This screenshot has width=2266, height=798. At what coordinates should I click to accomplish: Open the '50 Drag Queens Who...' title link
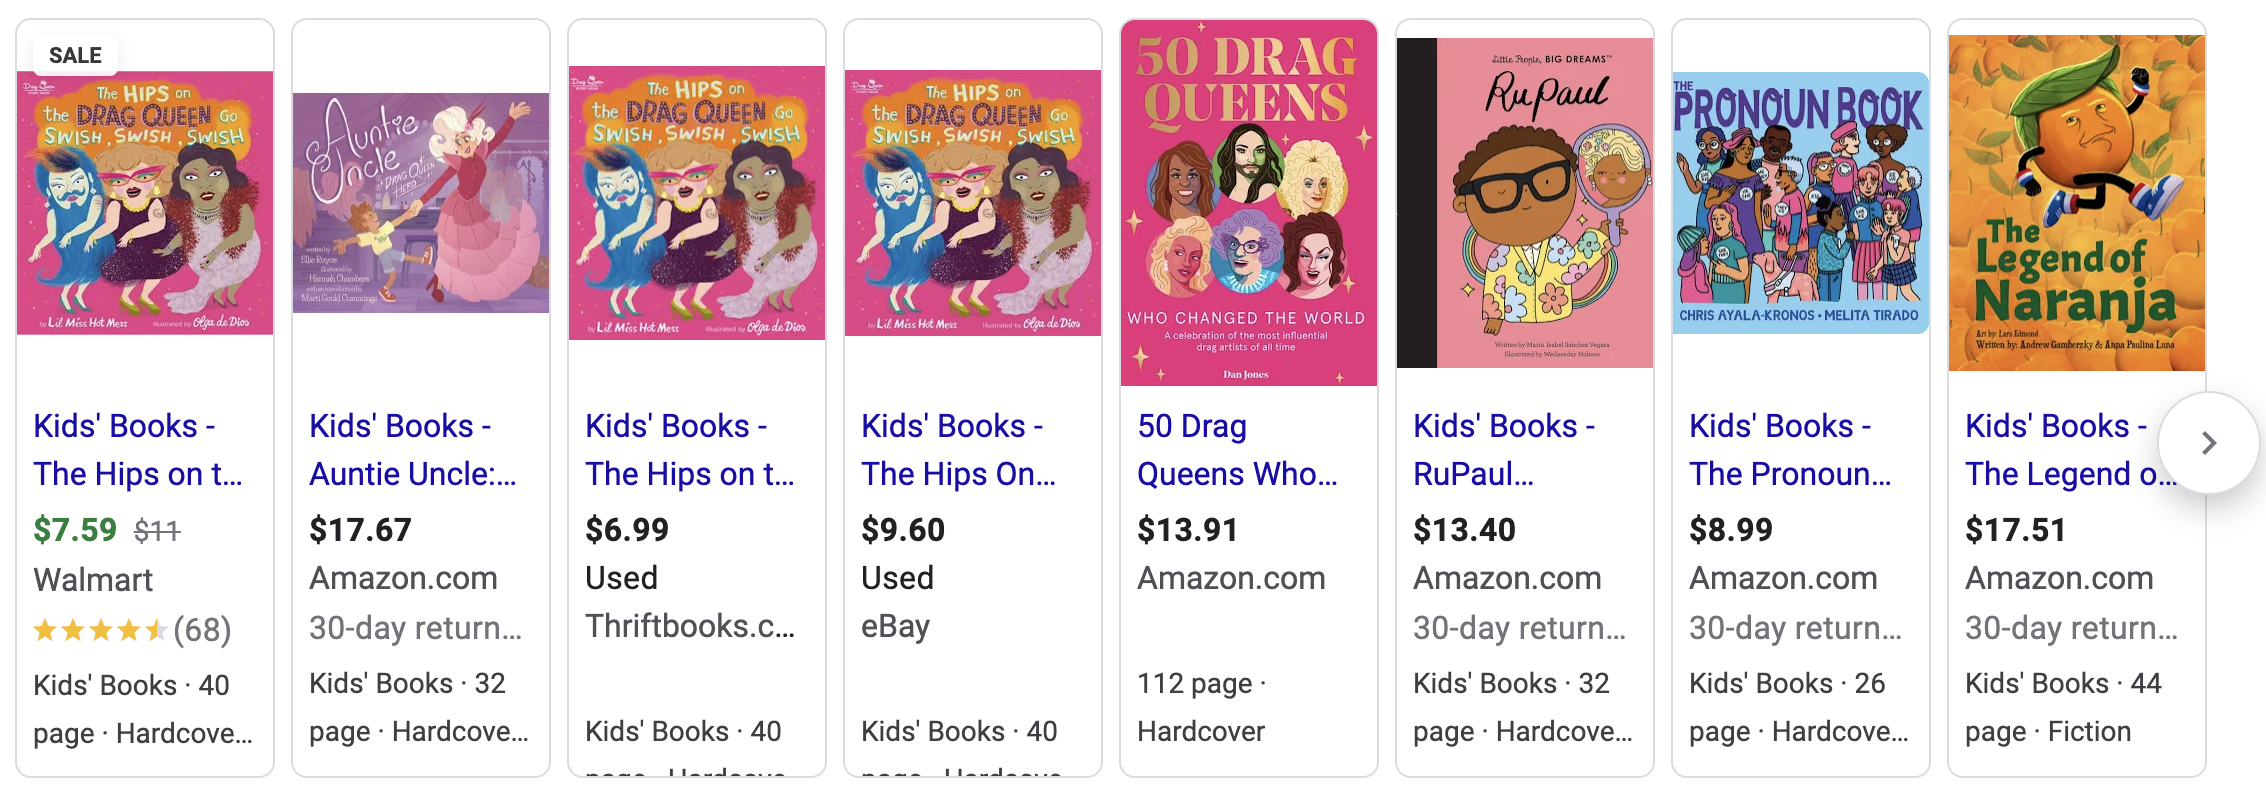click(x=1237, y=450)
